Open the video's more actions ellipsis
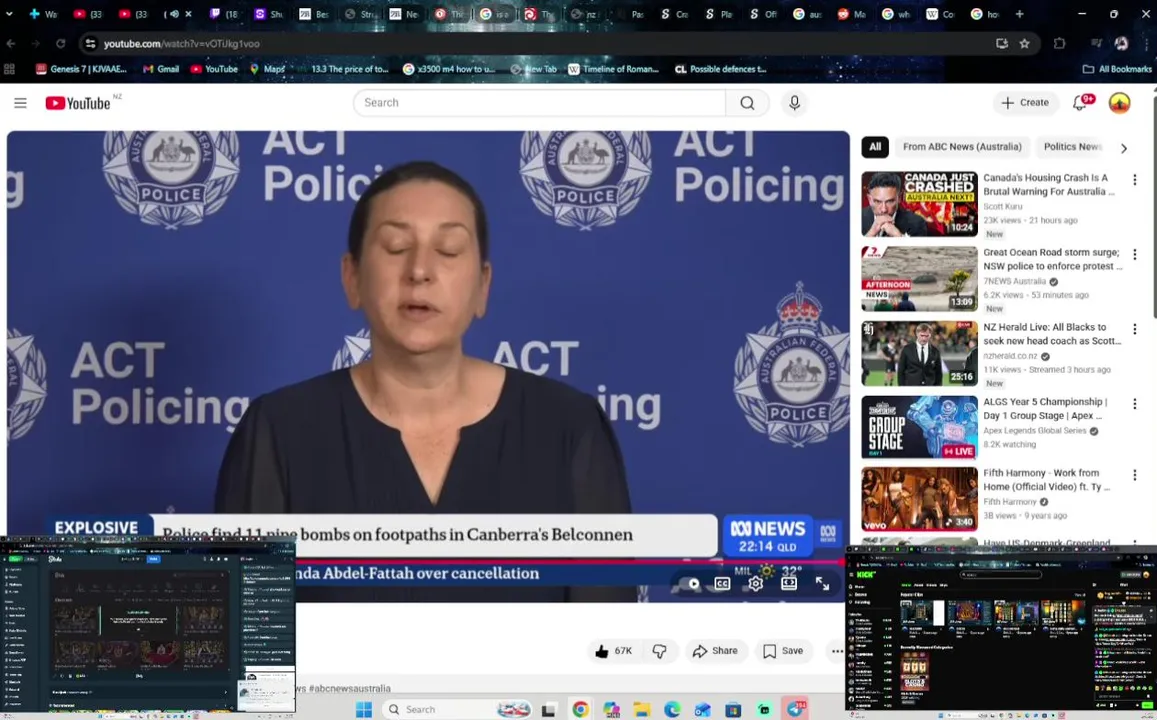The width and height of the screenshot is (1157, 720). click(836, 651)
